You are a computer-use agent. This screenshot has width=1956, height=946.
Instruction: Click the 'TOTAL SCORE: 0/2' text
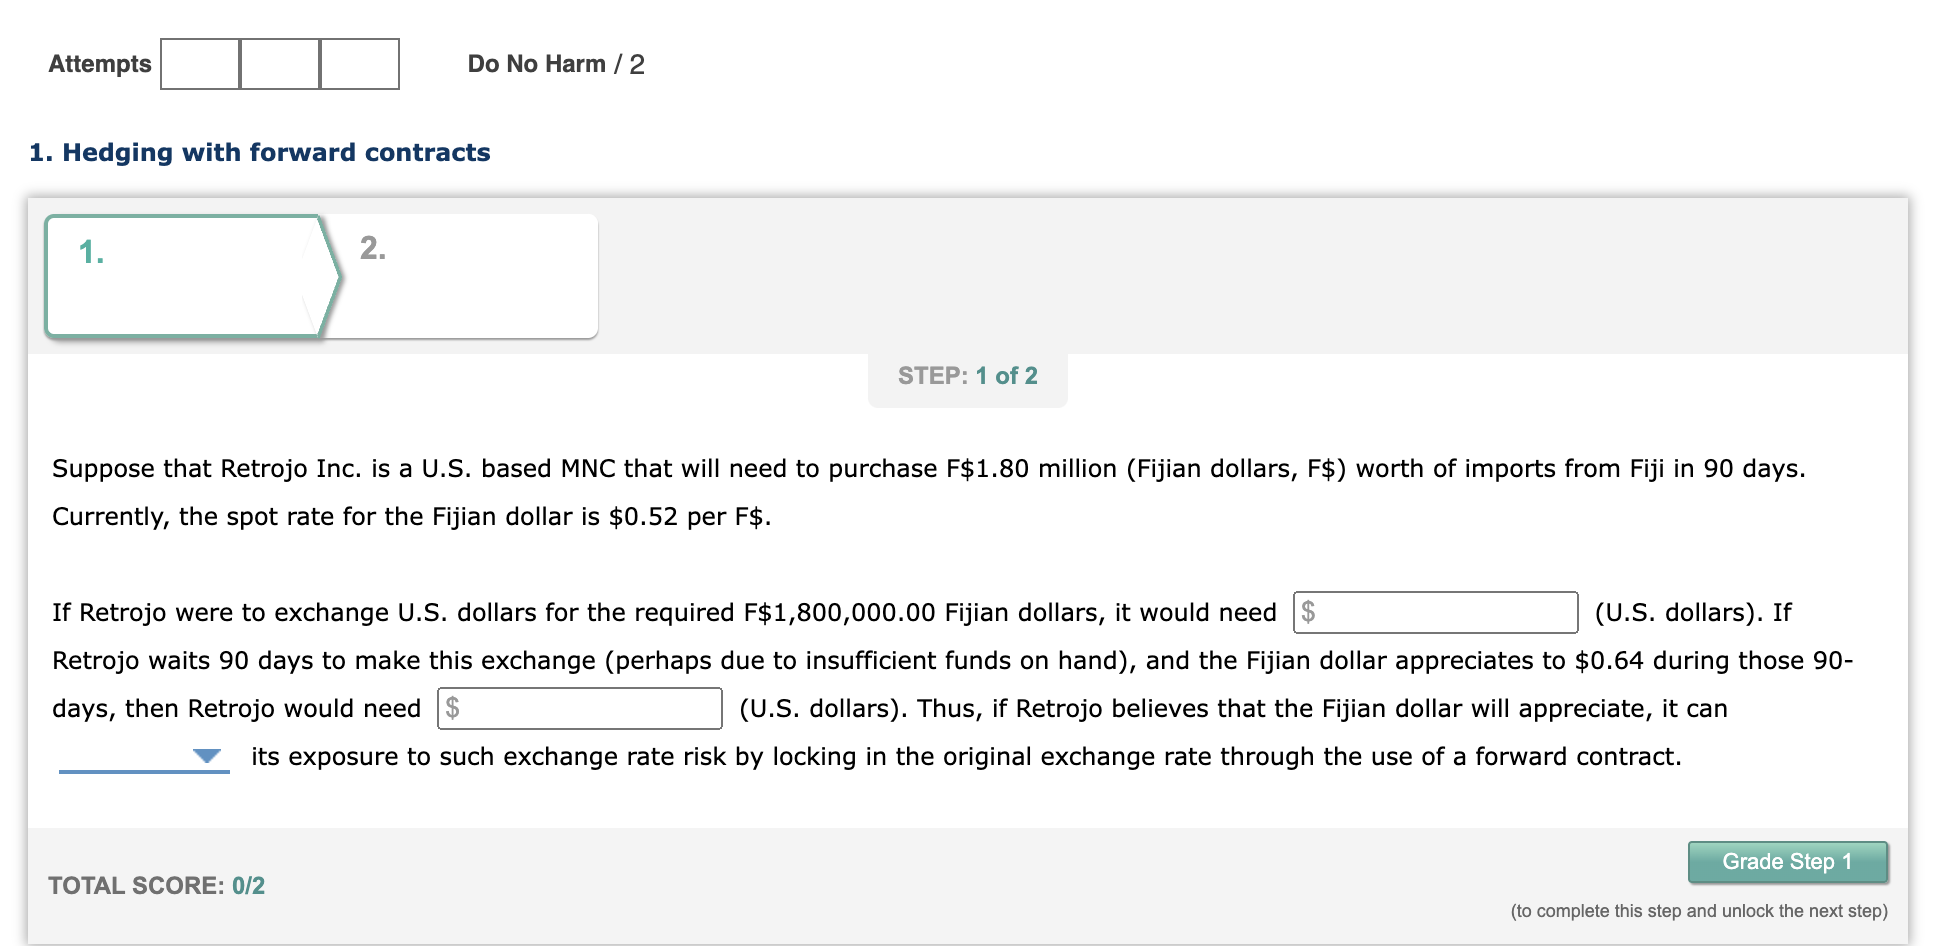(157, 885)
